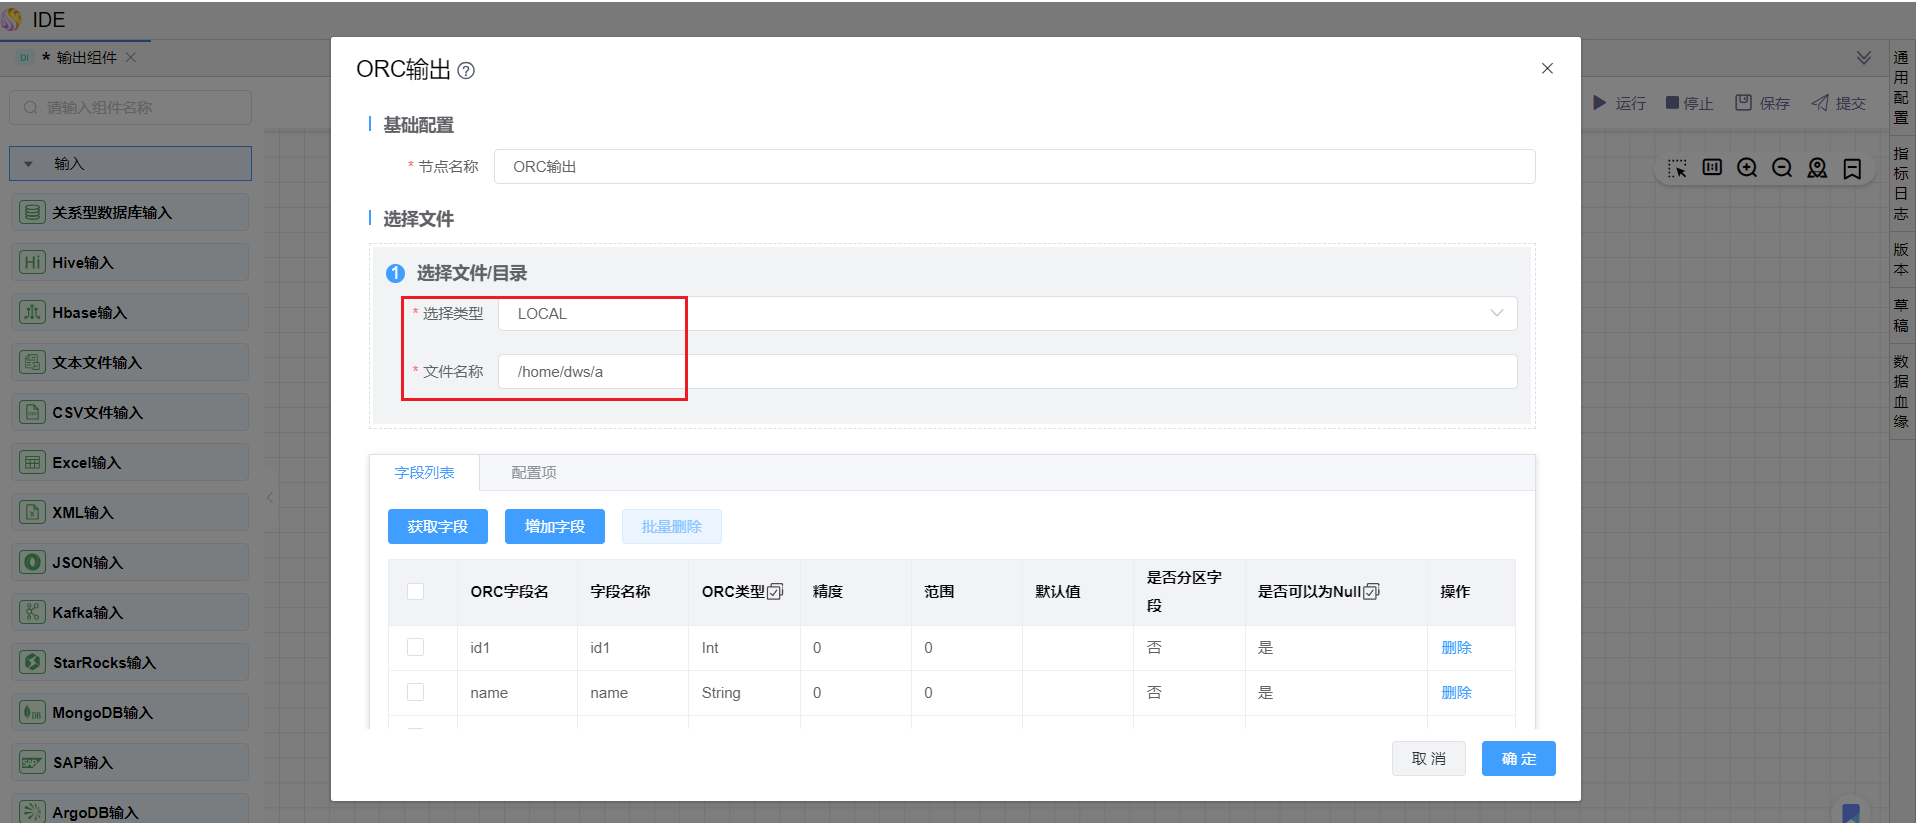Switch to the 配置项 tab
Viewport: 1916px width, 823px height.
[533, 473]
